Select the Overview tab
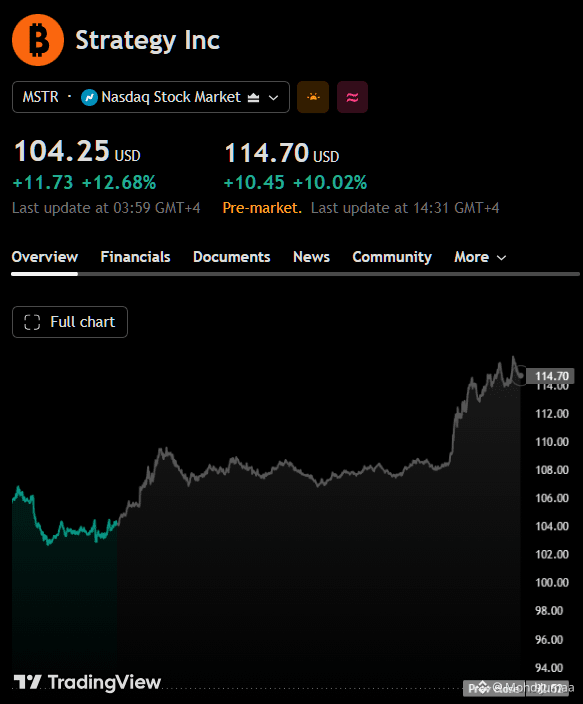This screenshot has width=583, height=704. pos(44,257)
